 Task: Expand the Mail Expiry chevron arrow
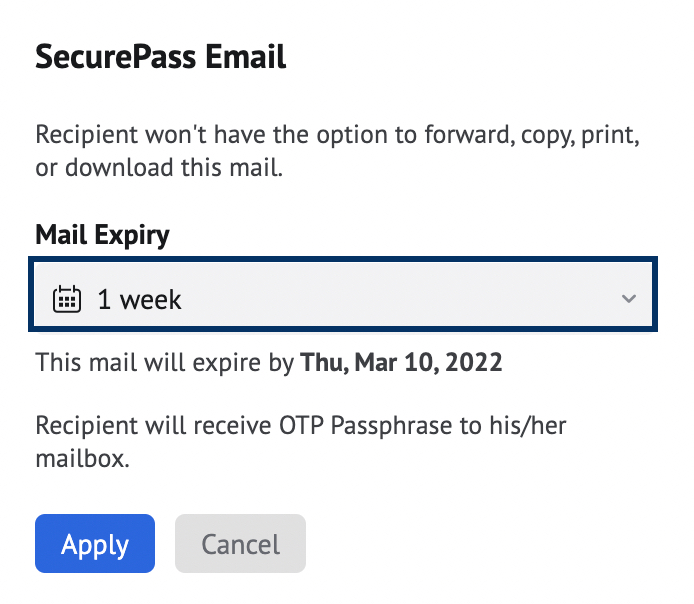[x=628, y=298]
